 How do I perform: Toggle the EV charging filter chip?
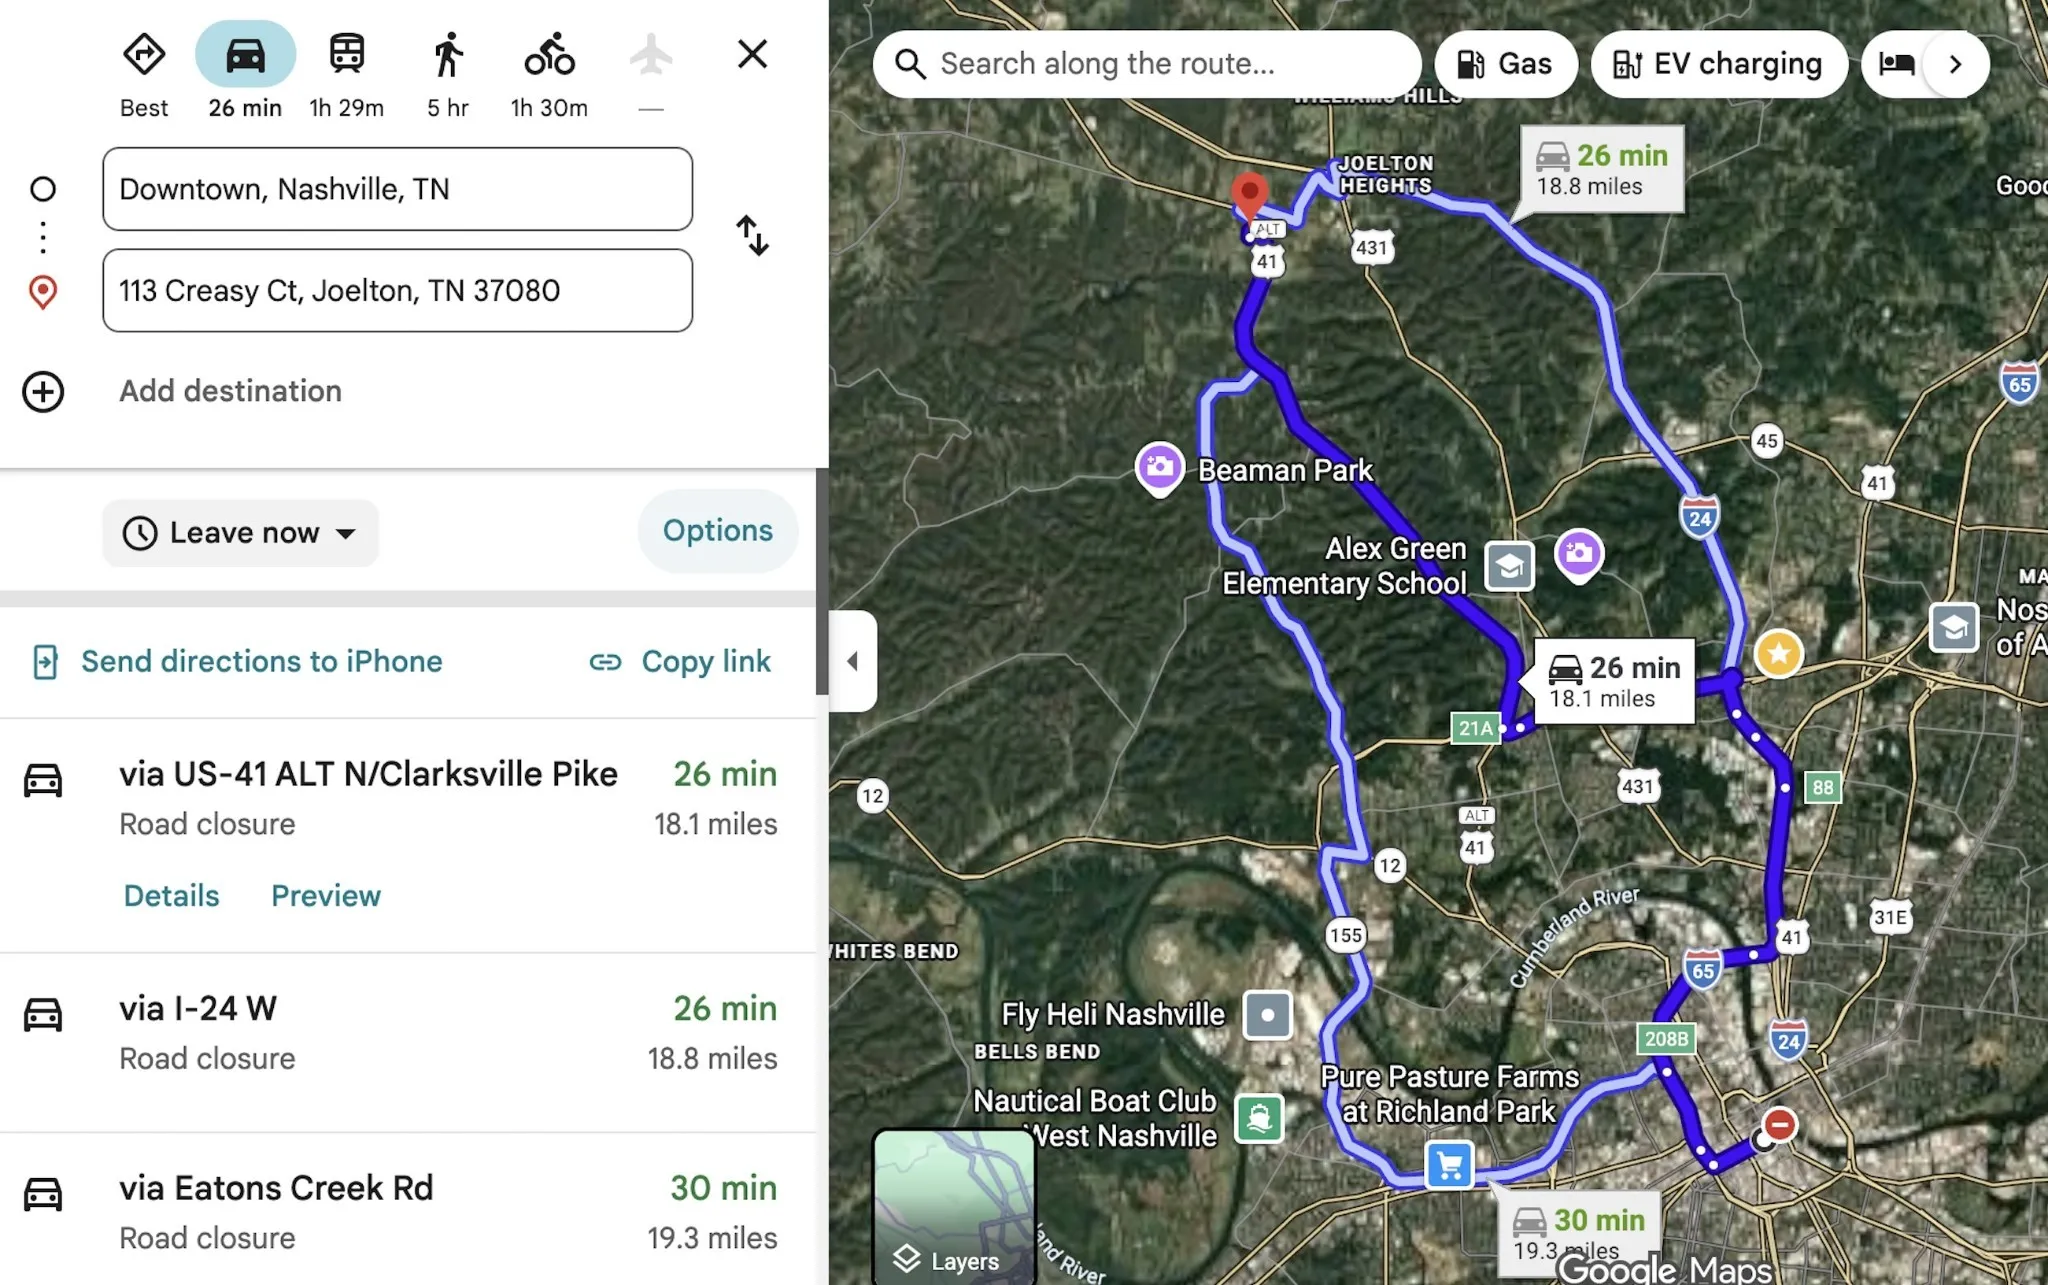tap(1719, 64)
